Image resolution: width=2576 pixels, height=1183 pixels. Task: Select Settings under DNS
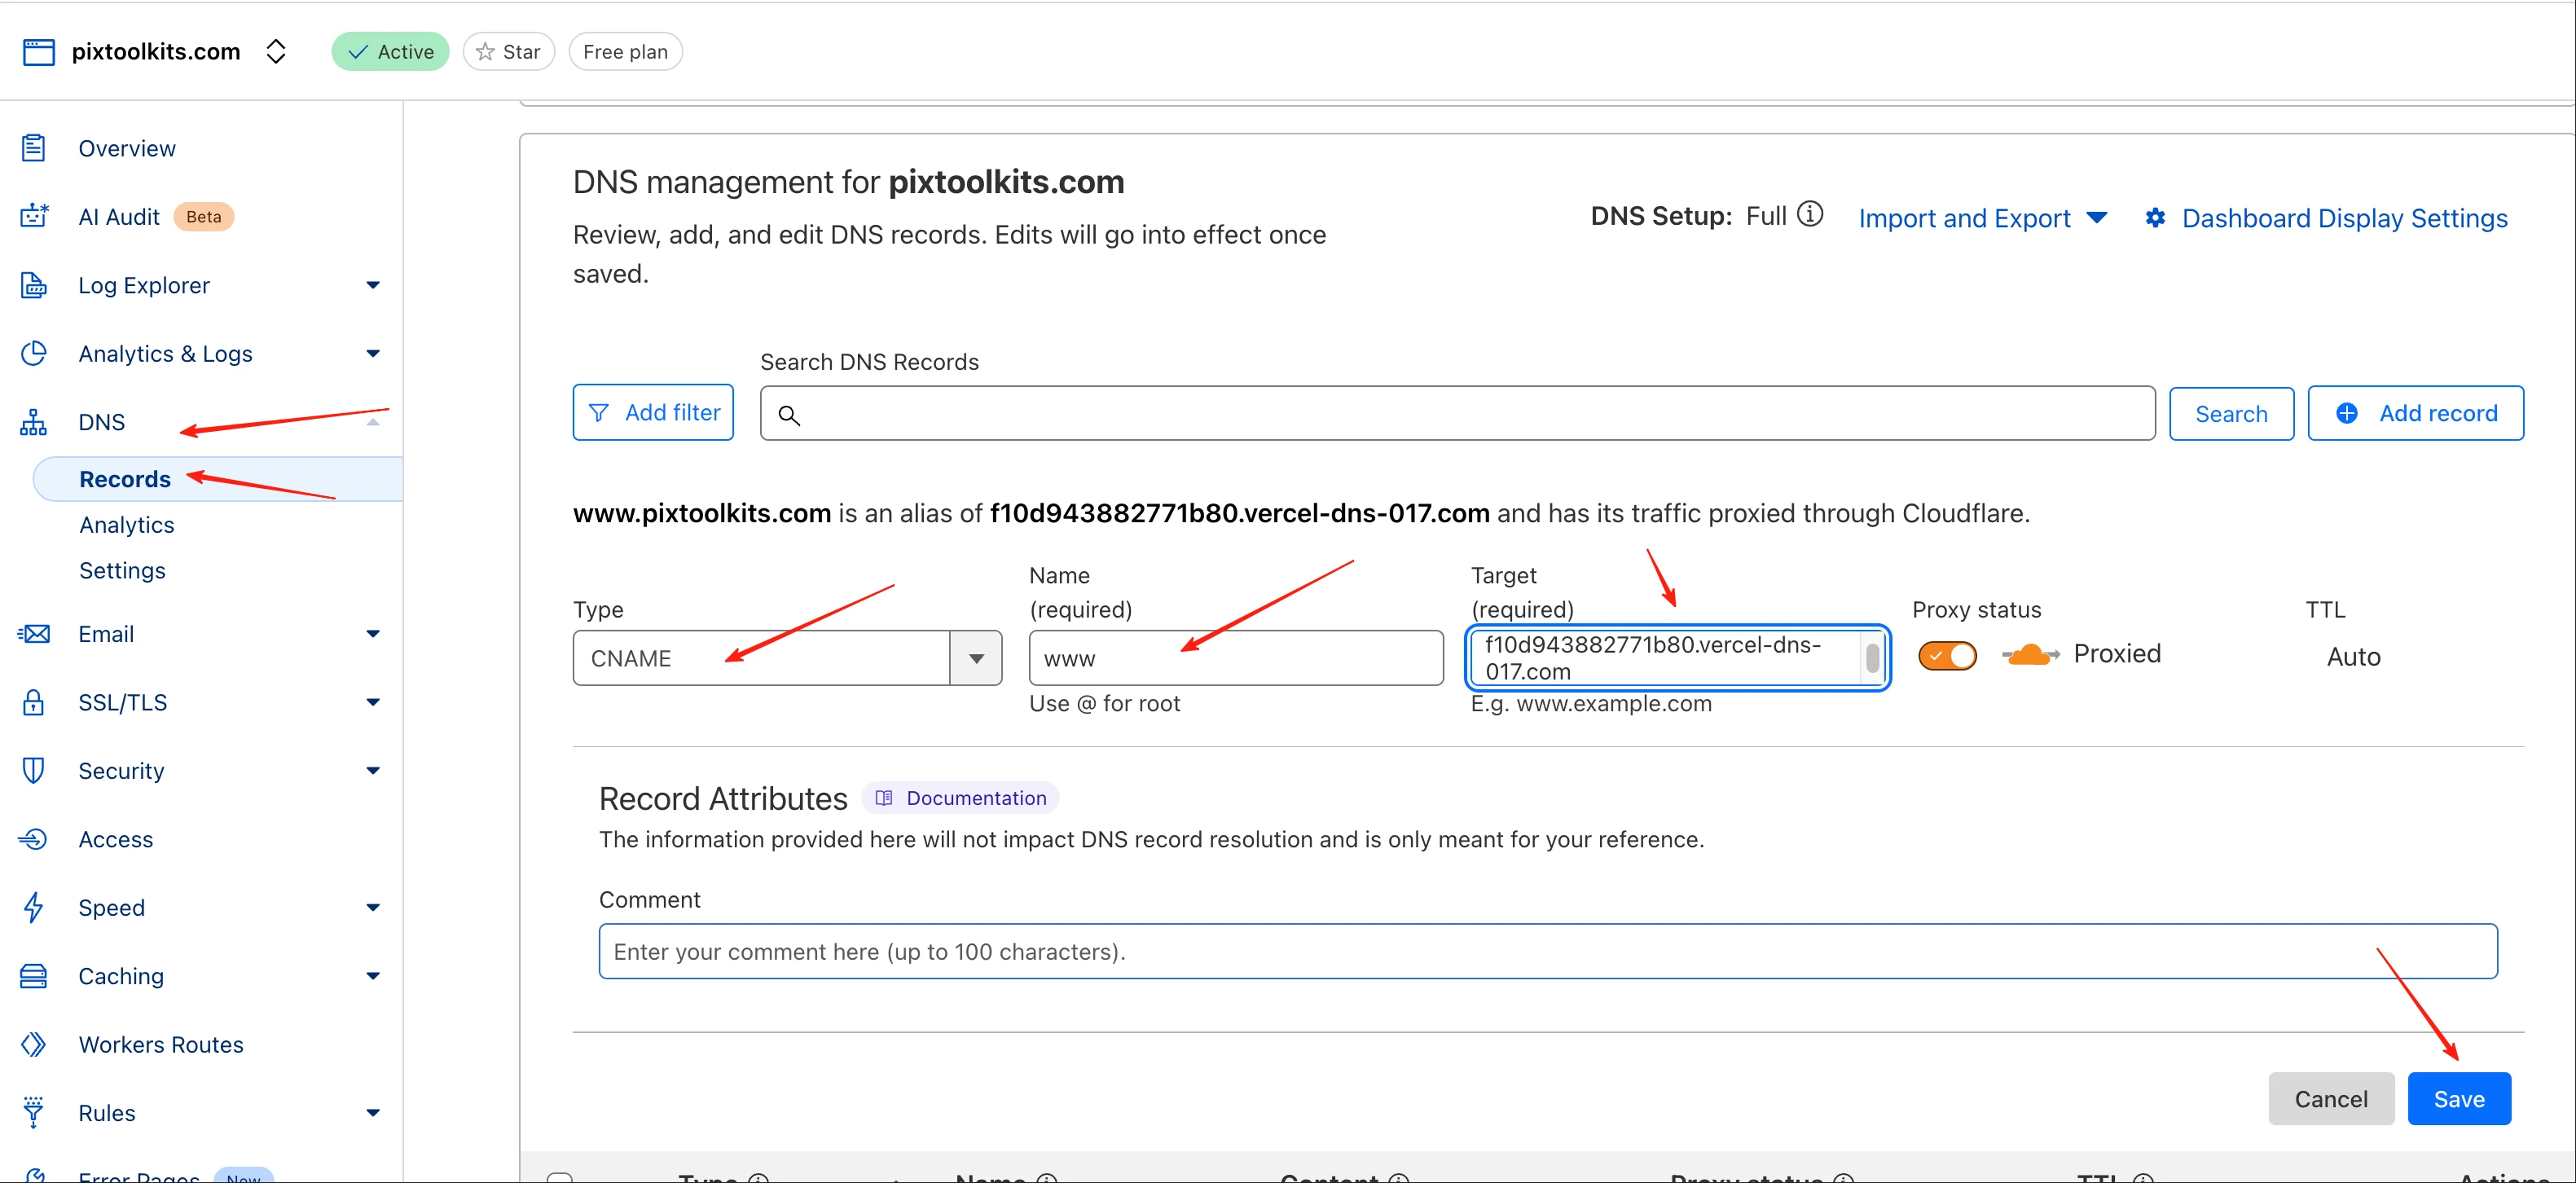click(x=122, y=570)
